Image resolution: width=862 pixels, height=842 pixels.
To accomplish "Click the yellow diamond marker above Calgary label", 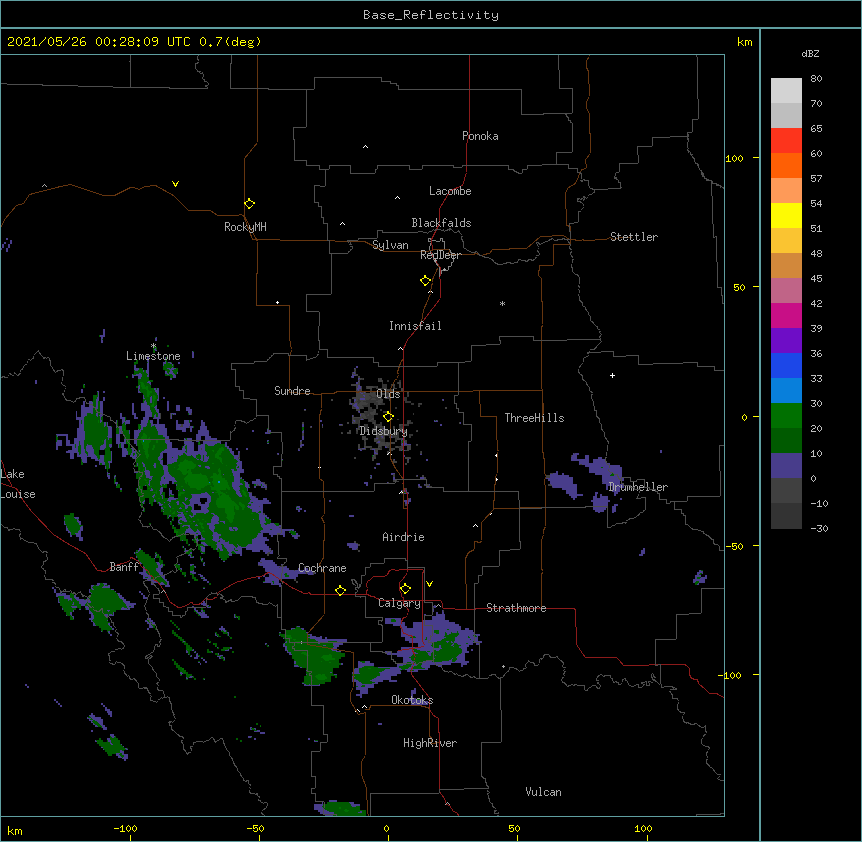I will [x=405, y=589].
